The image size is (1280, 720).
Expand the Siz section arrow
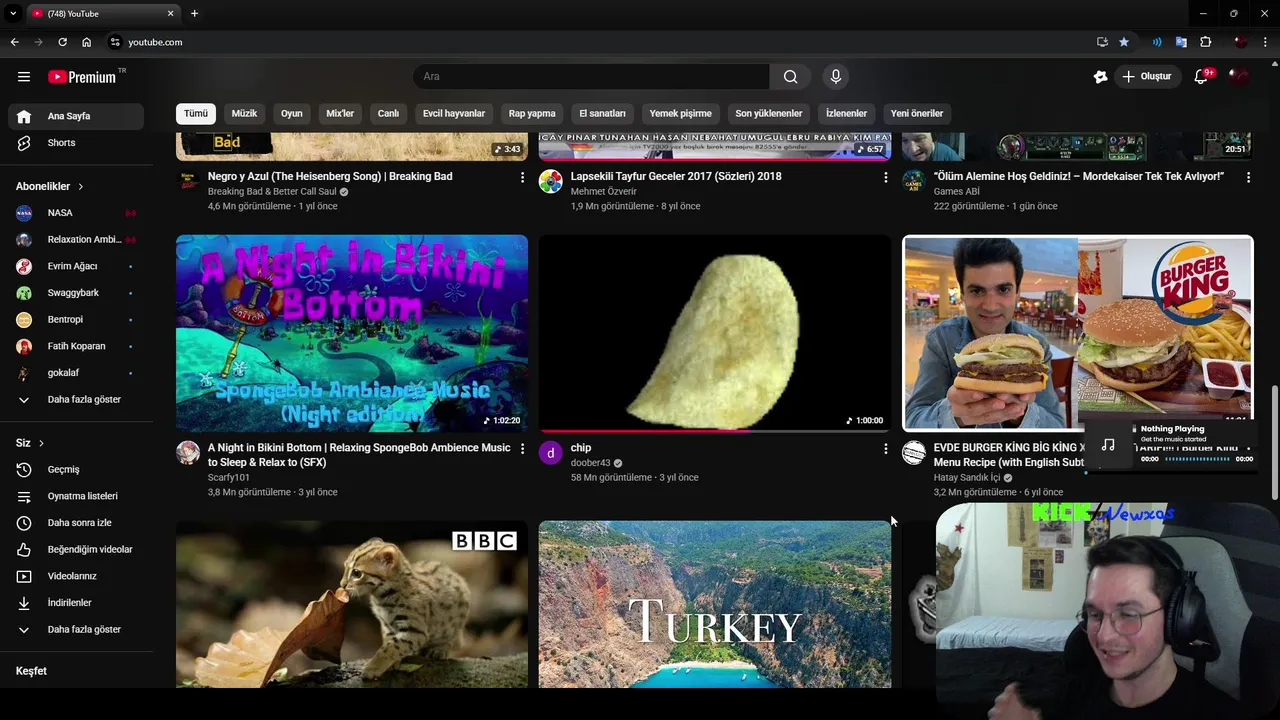pyautogui.click(x=41, y=443)
